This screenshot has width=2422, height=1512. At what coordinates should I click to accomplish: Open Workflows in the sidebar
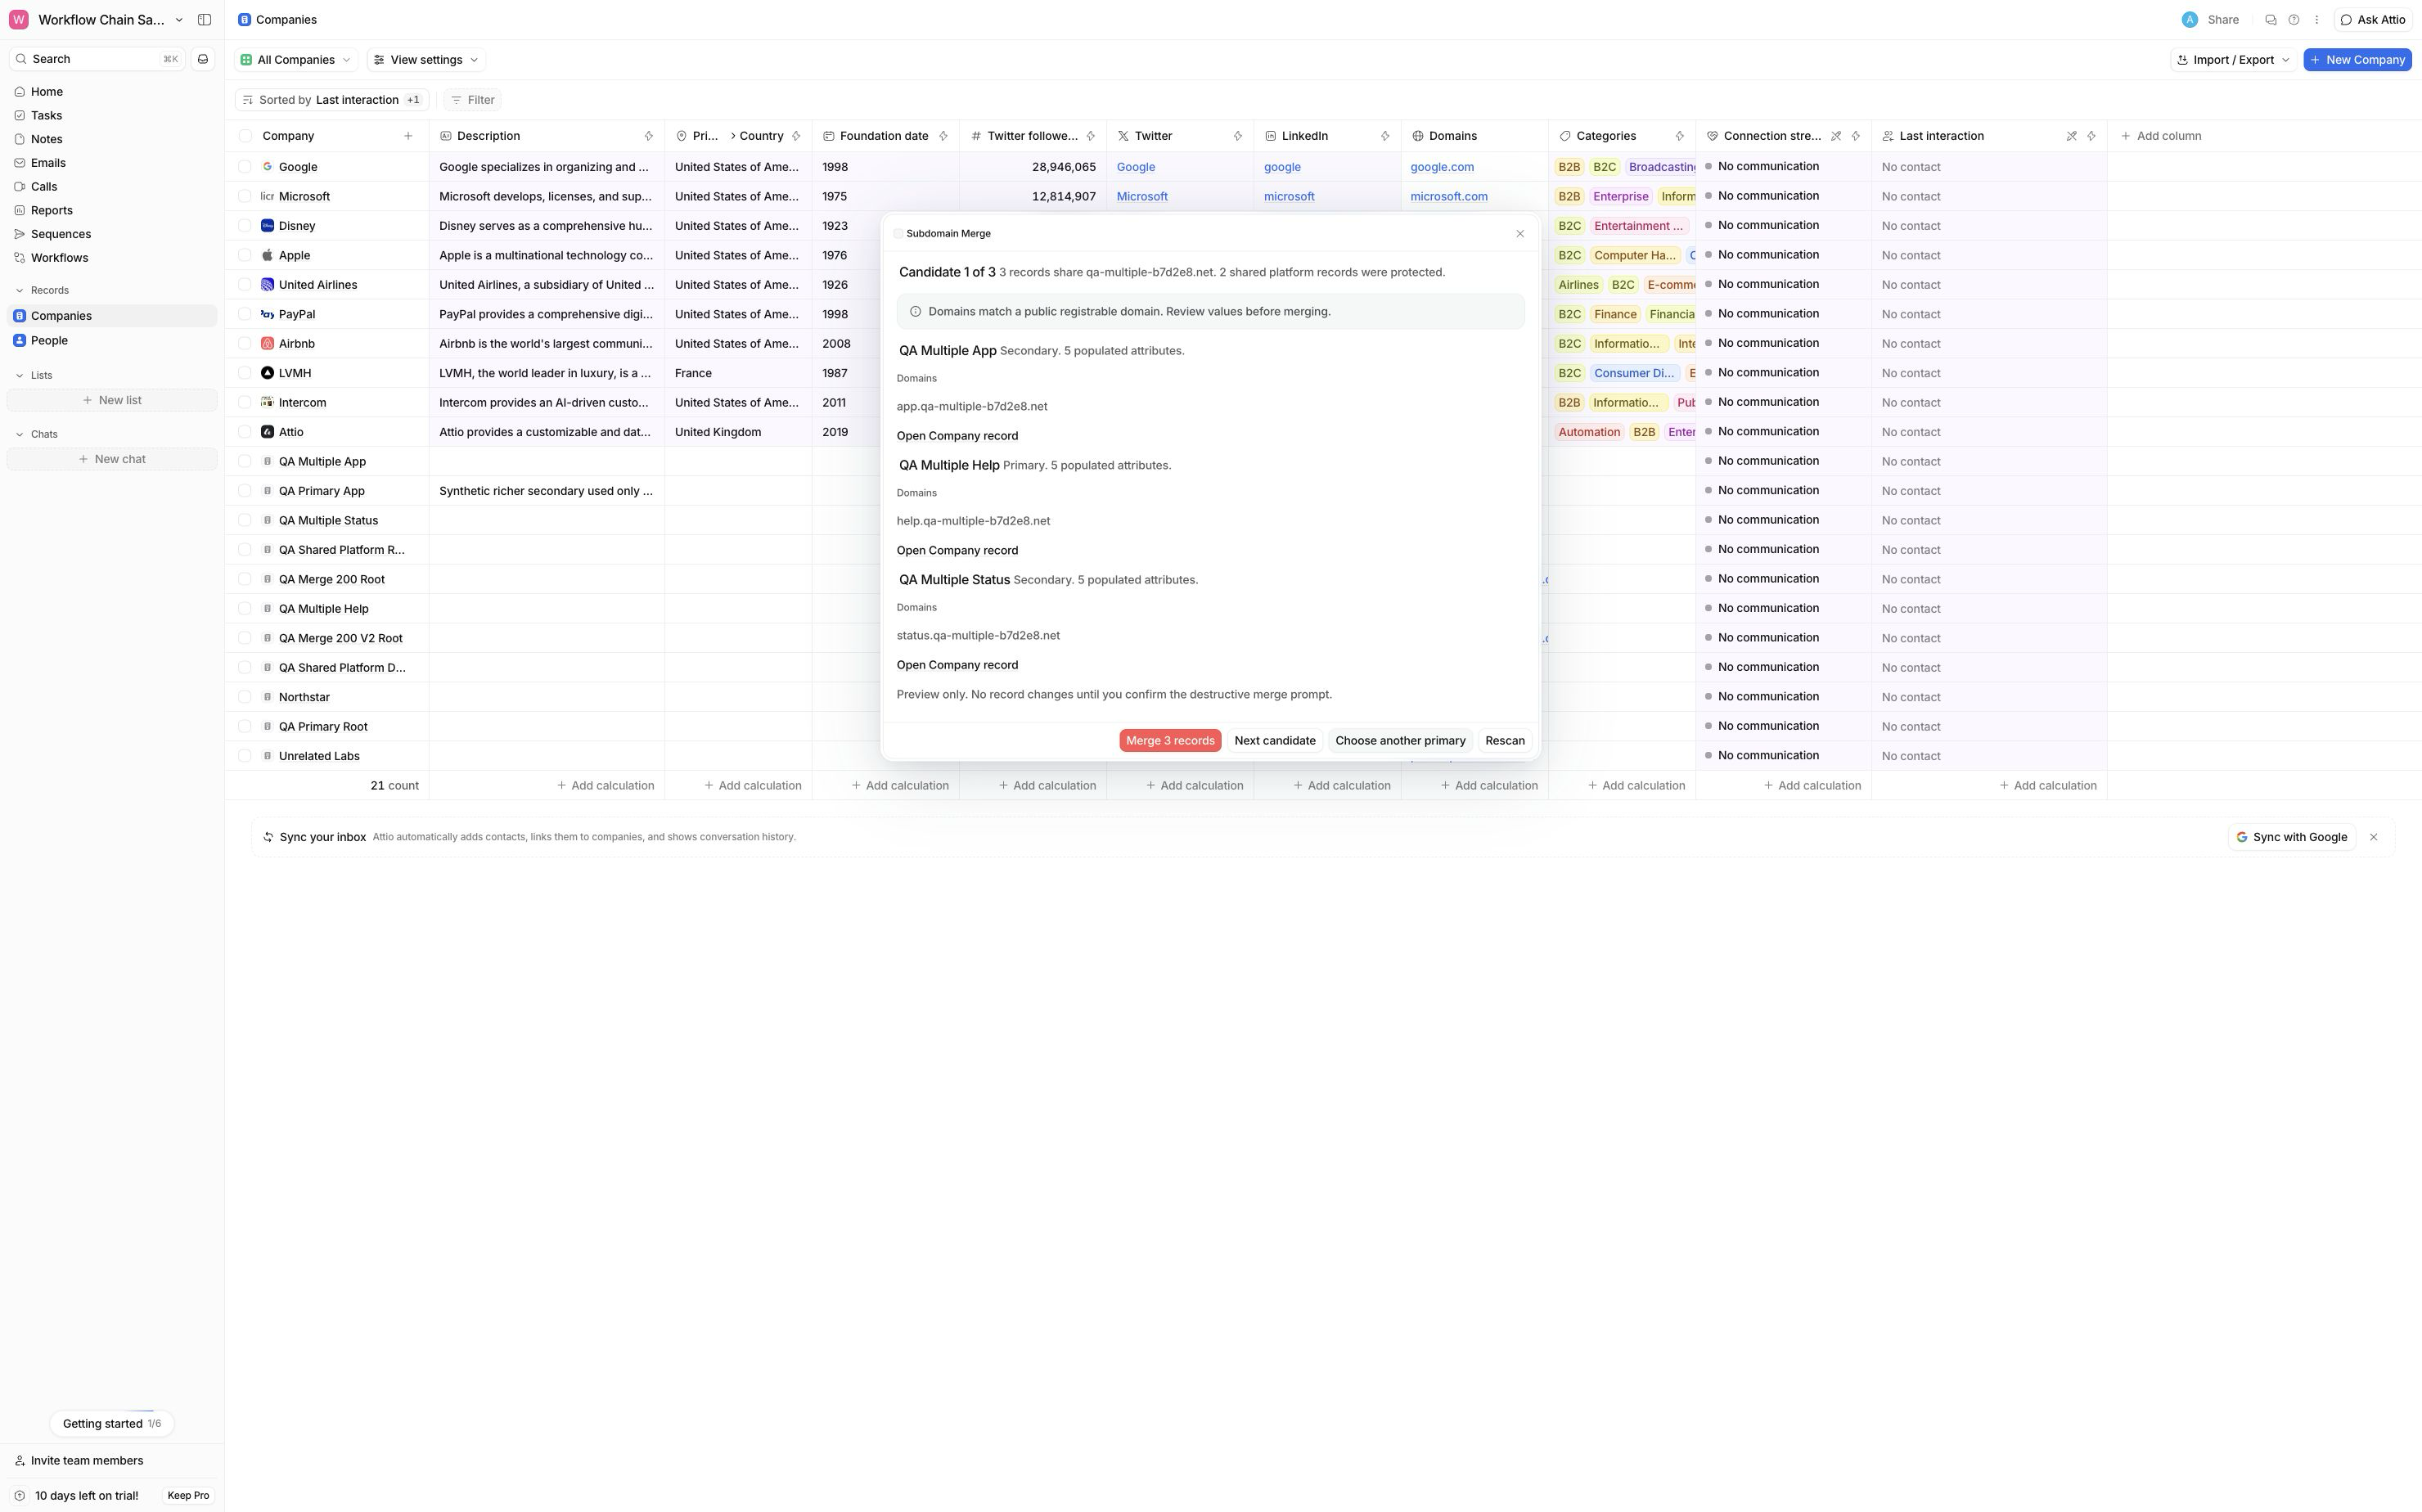click(112, 258)
